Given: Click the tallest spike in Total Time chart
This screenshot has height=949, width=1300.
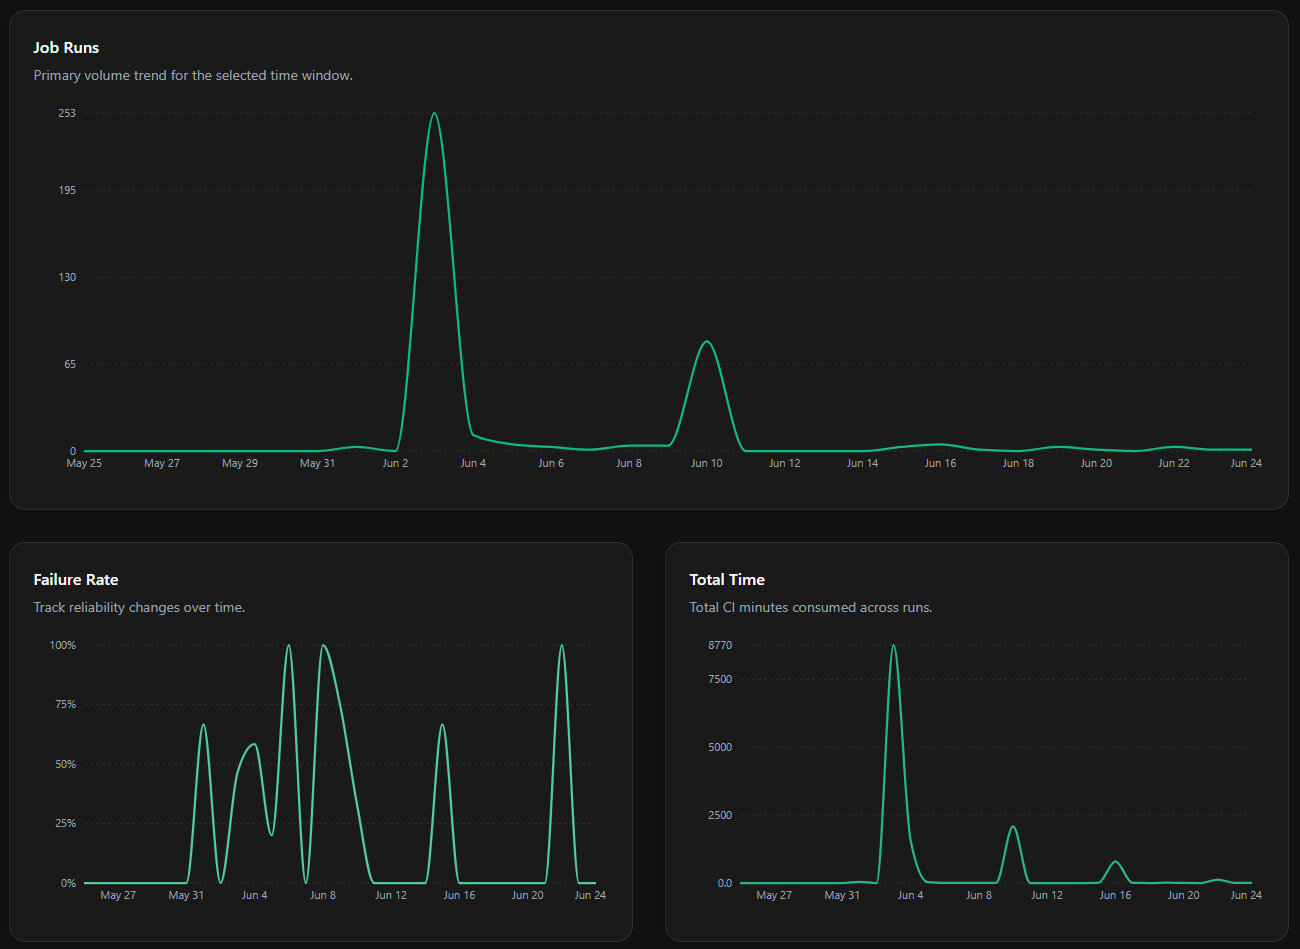Looking at the screenshot, I should (893, 646).
